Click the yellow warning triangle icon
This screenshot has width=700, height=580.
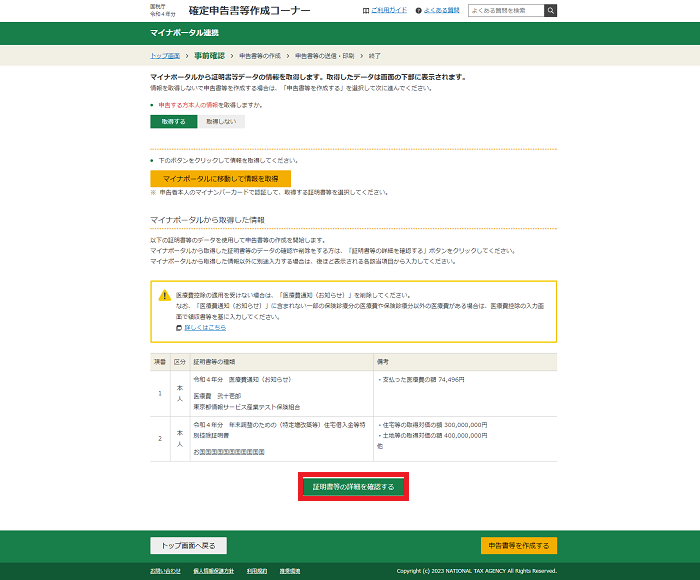tap(164, 296)
